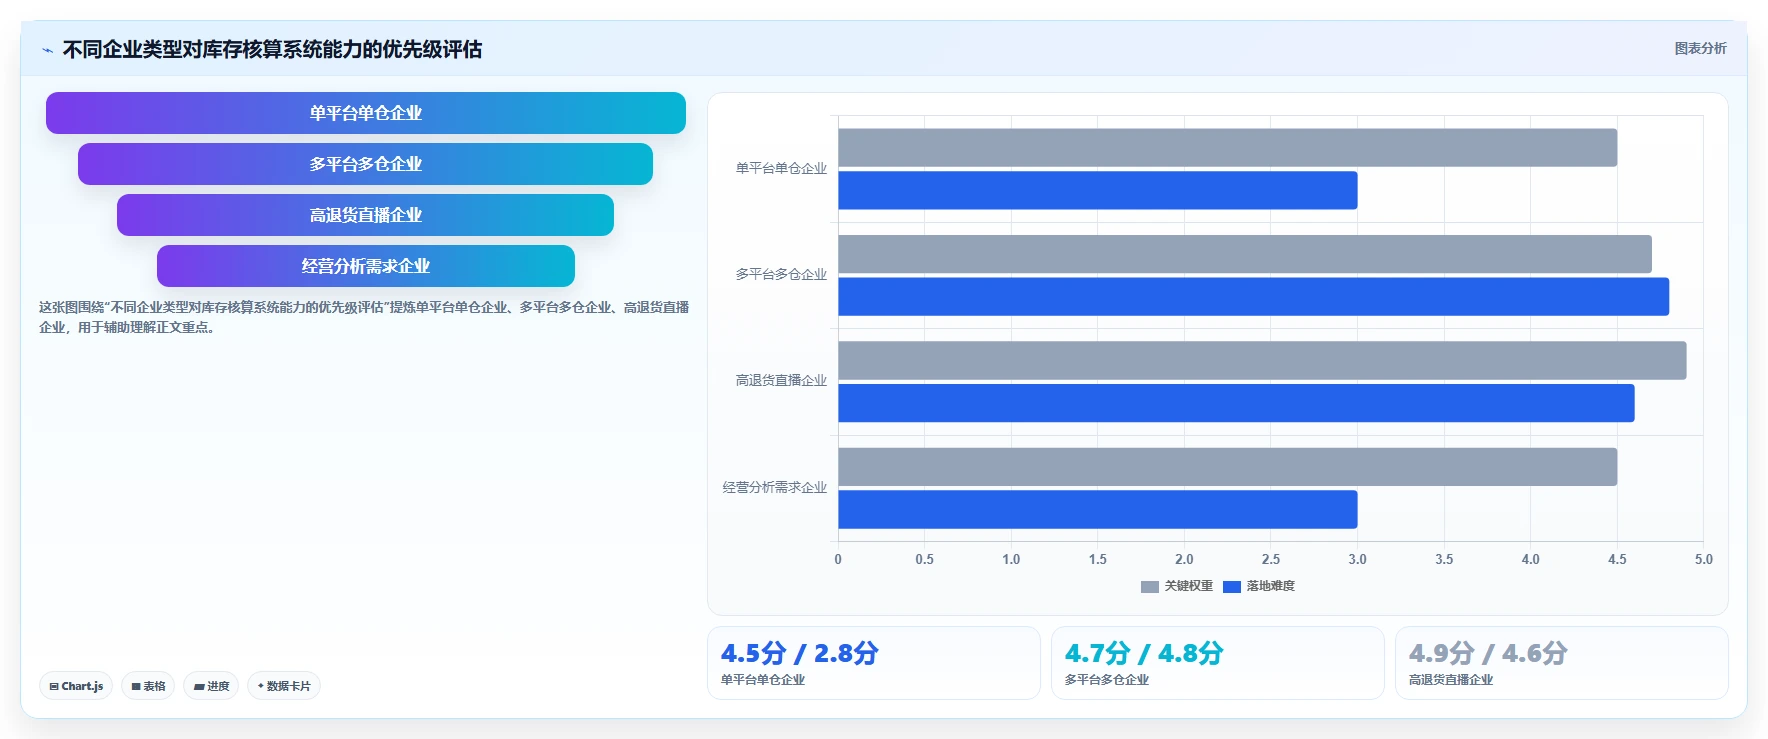Screen dimensions: 1768x739
Task: Click the x-axis tick 5.0
Action: tap(1703, 560)
